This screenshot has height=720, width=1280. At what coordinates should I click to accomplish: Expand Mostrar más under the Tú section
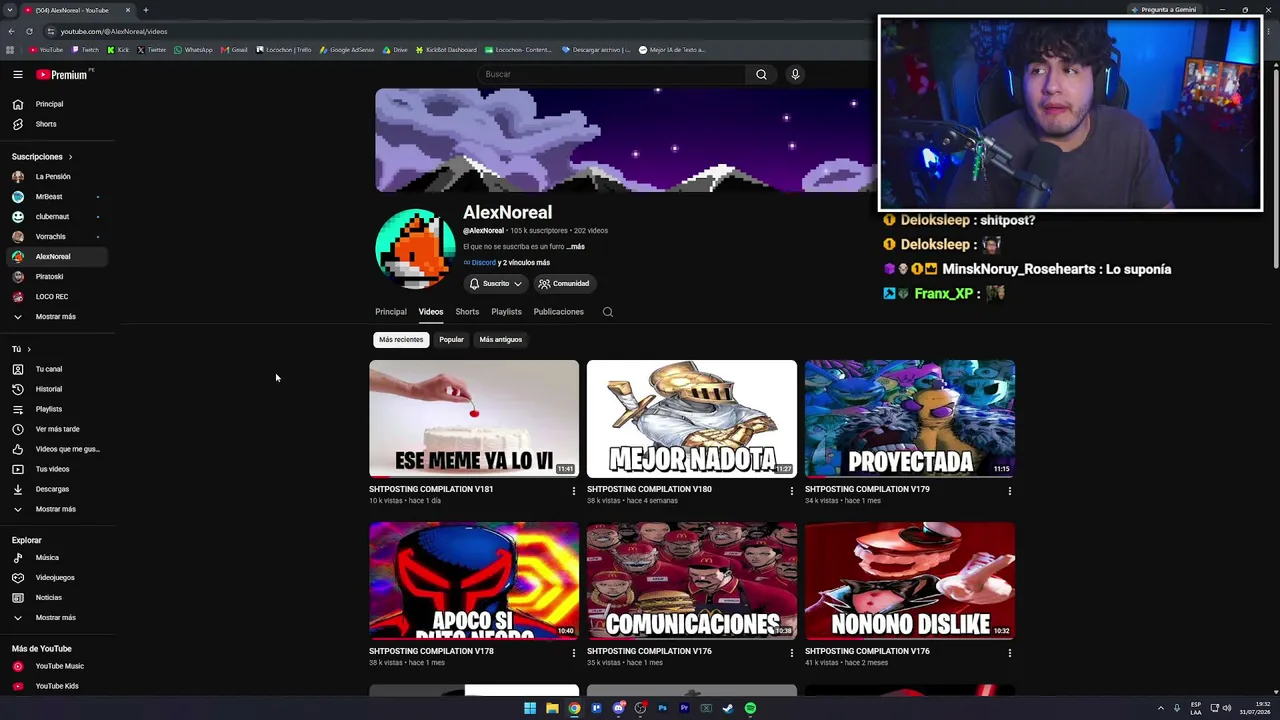56,509
